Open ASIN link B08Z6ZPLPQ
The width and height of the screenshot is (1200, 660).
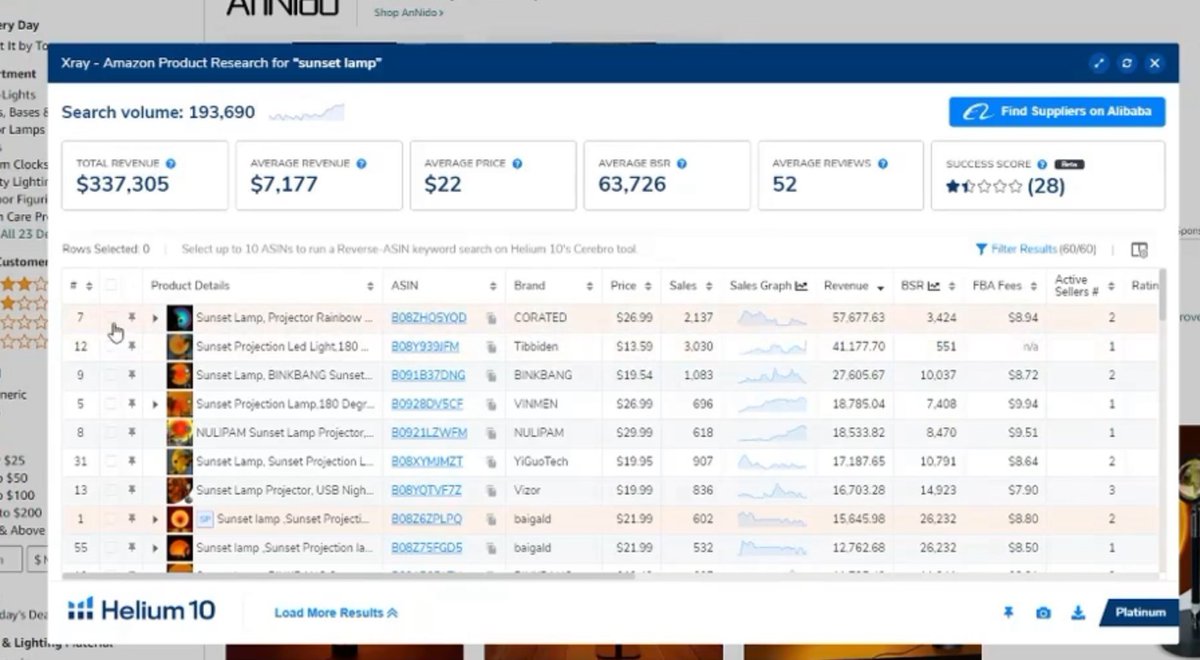(x=427, y=520)
